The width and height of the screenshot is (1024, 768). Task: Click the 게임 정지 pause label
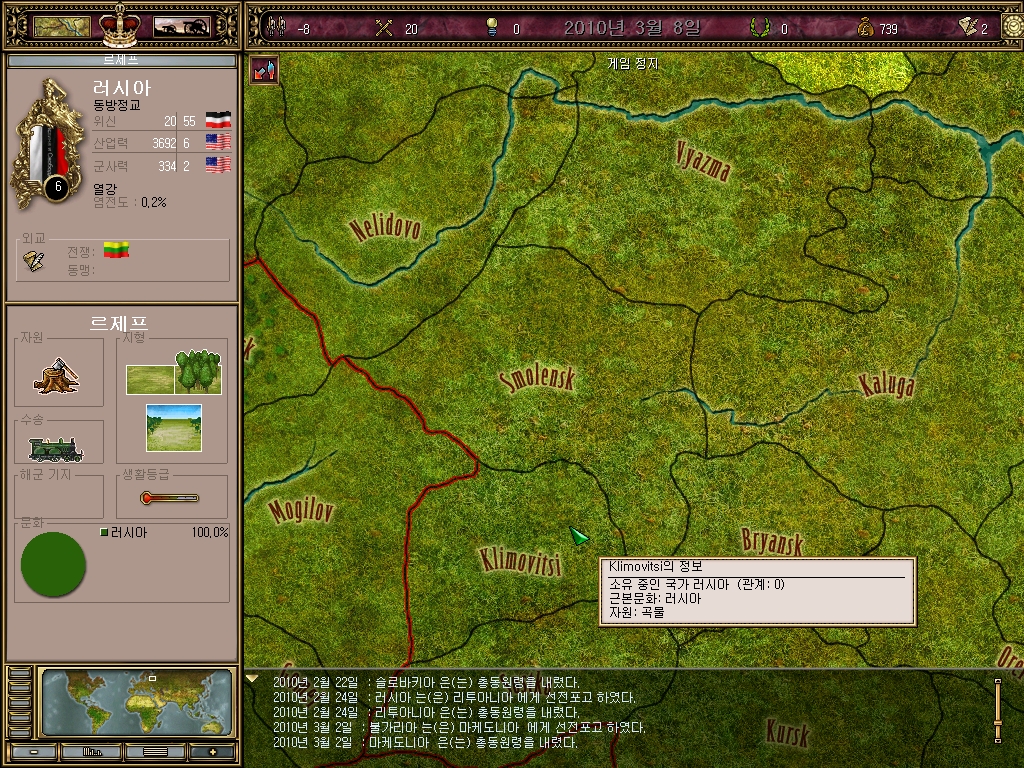[x=633, y=63]
